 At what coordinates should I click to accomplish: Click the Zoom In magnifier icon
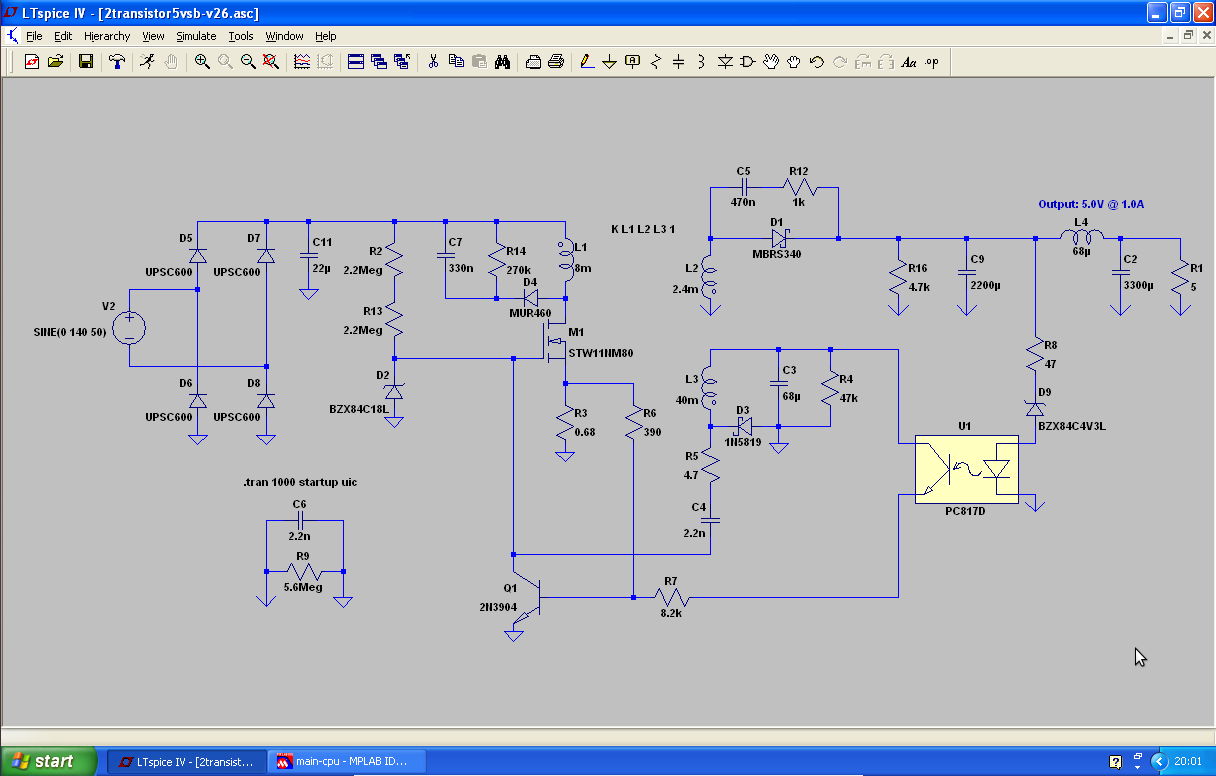point(202,62)
